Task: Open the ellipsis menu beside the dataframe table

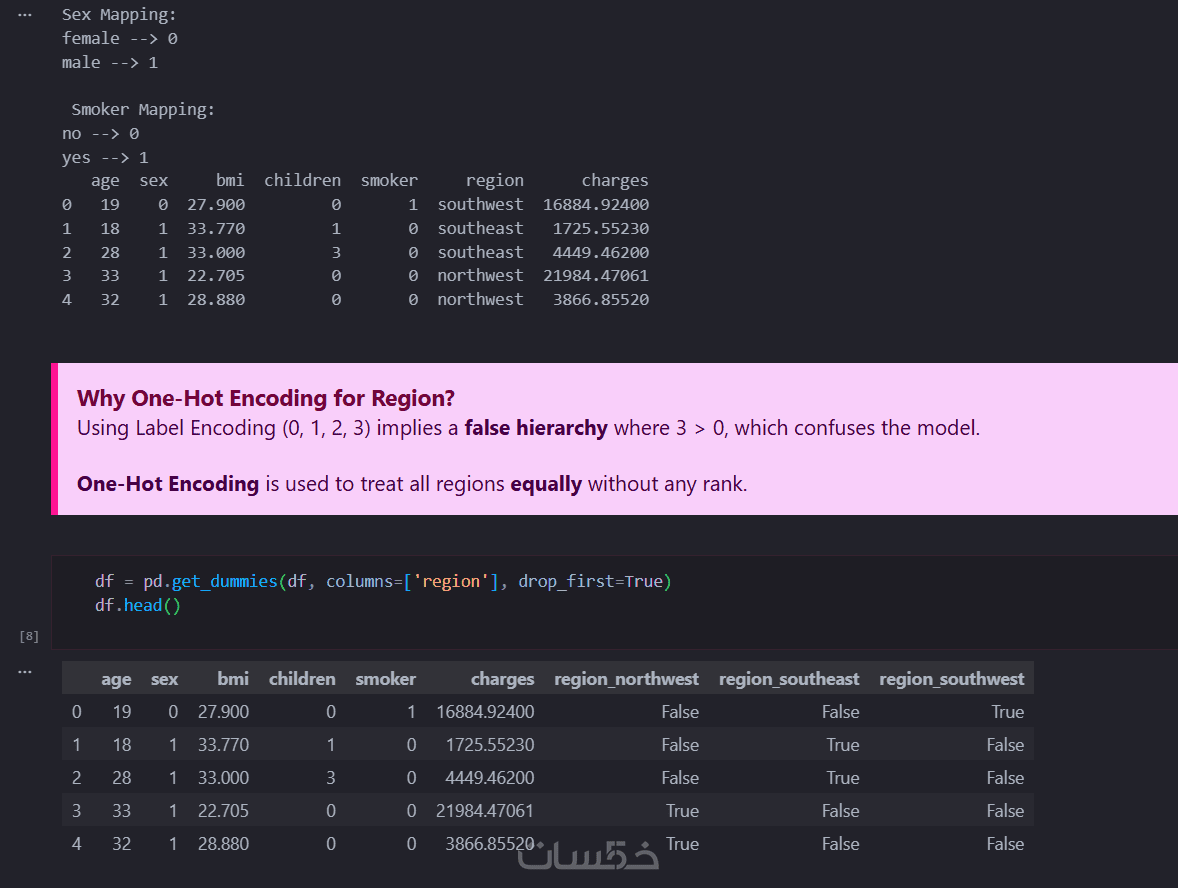Action: (25, 671)
